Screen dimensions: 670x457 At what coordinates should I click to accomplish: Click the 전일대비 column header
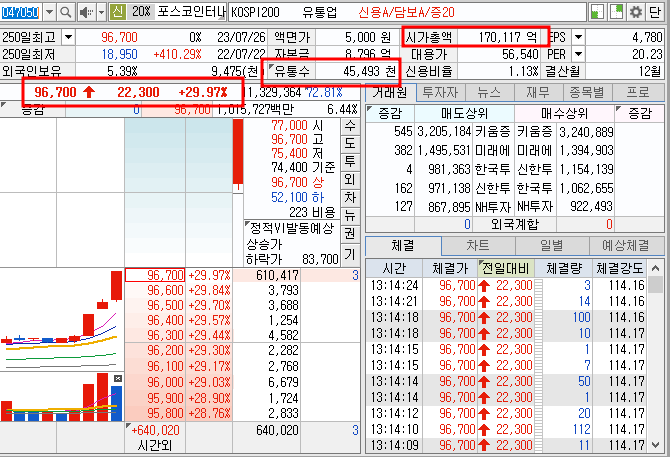(x=506, y=268)
